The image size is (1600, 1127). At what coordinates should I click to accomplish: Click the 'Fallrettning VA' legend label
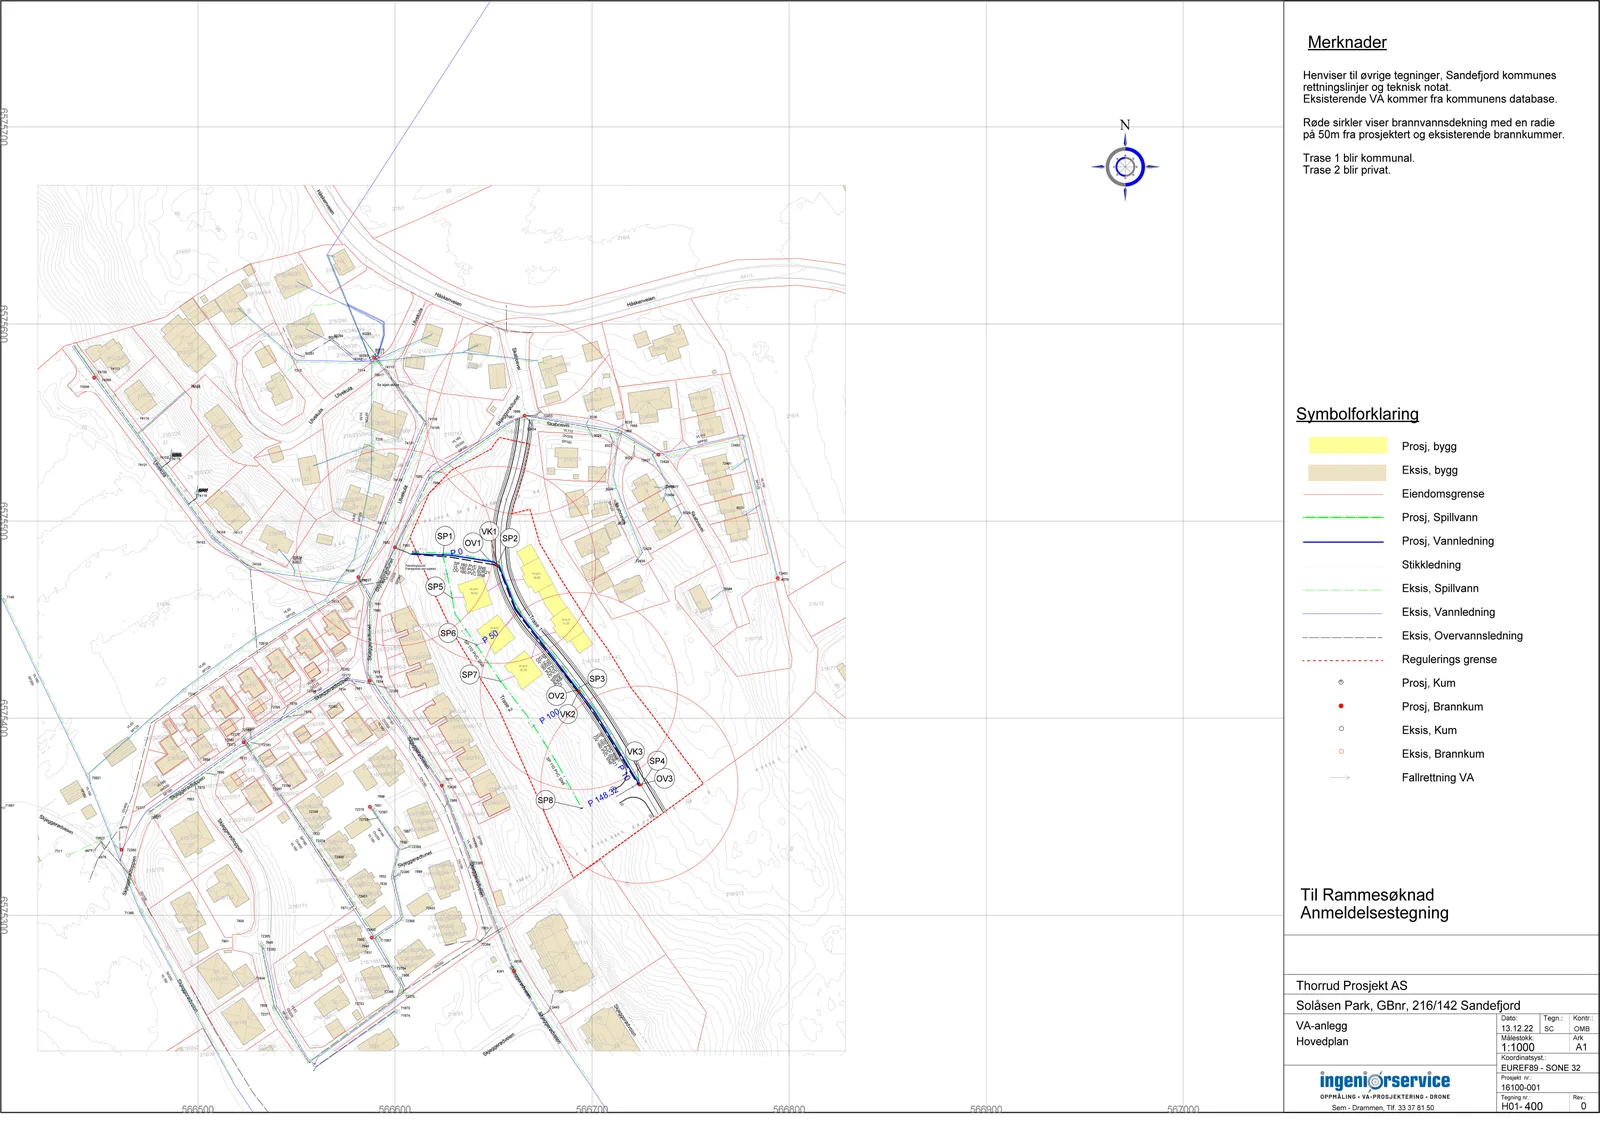pos(1437,778)
